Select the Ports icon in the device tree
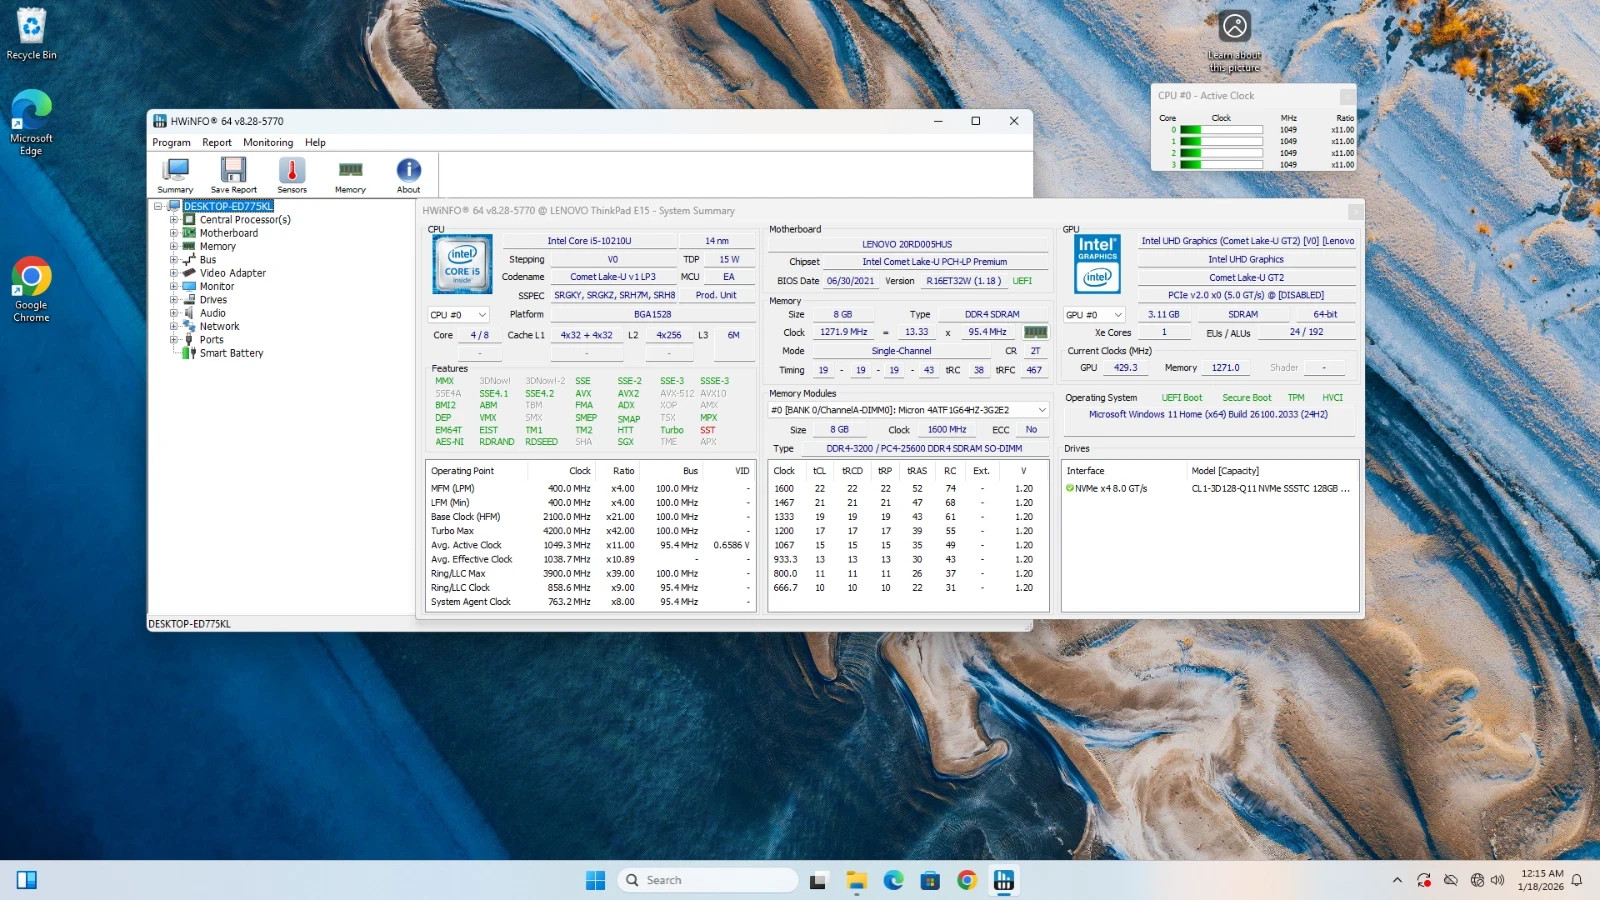1600x900 pixels. tap(189, 339)
